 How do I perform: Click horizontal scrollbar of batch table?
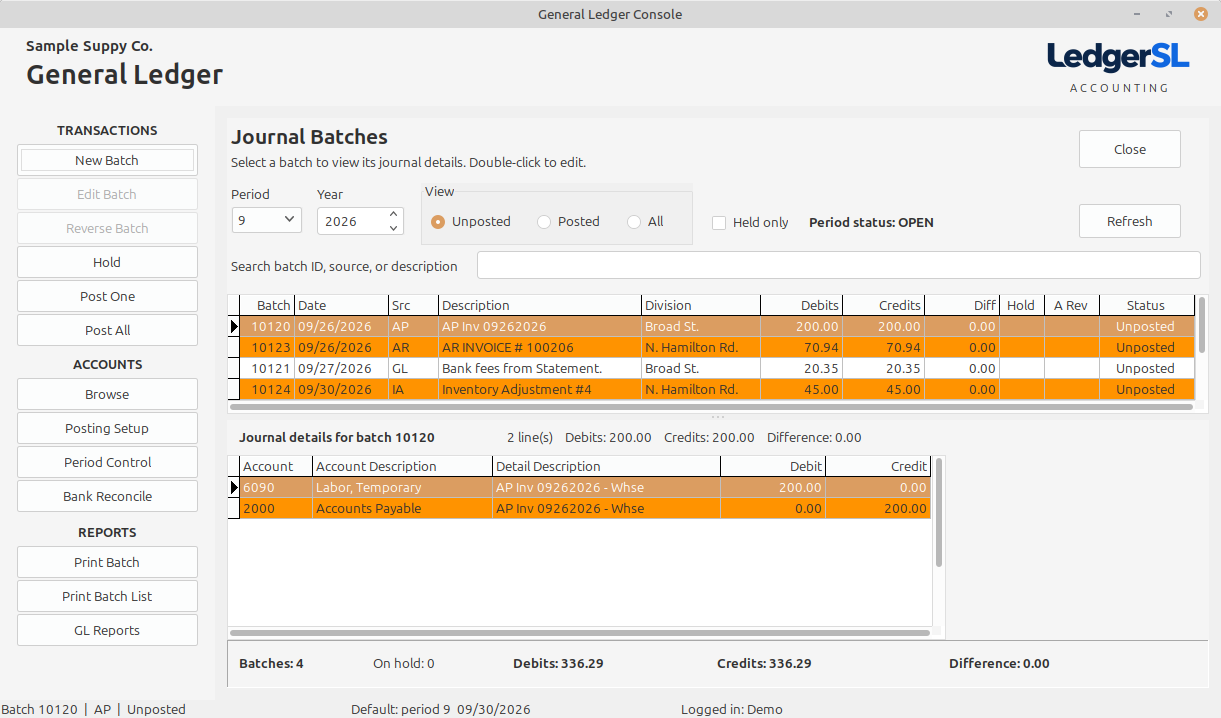[x=711, y=407]
